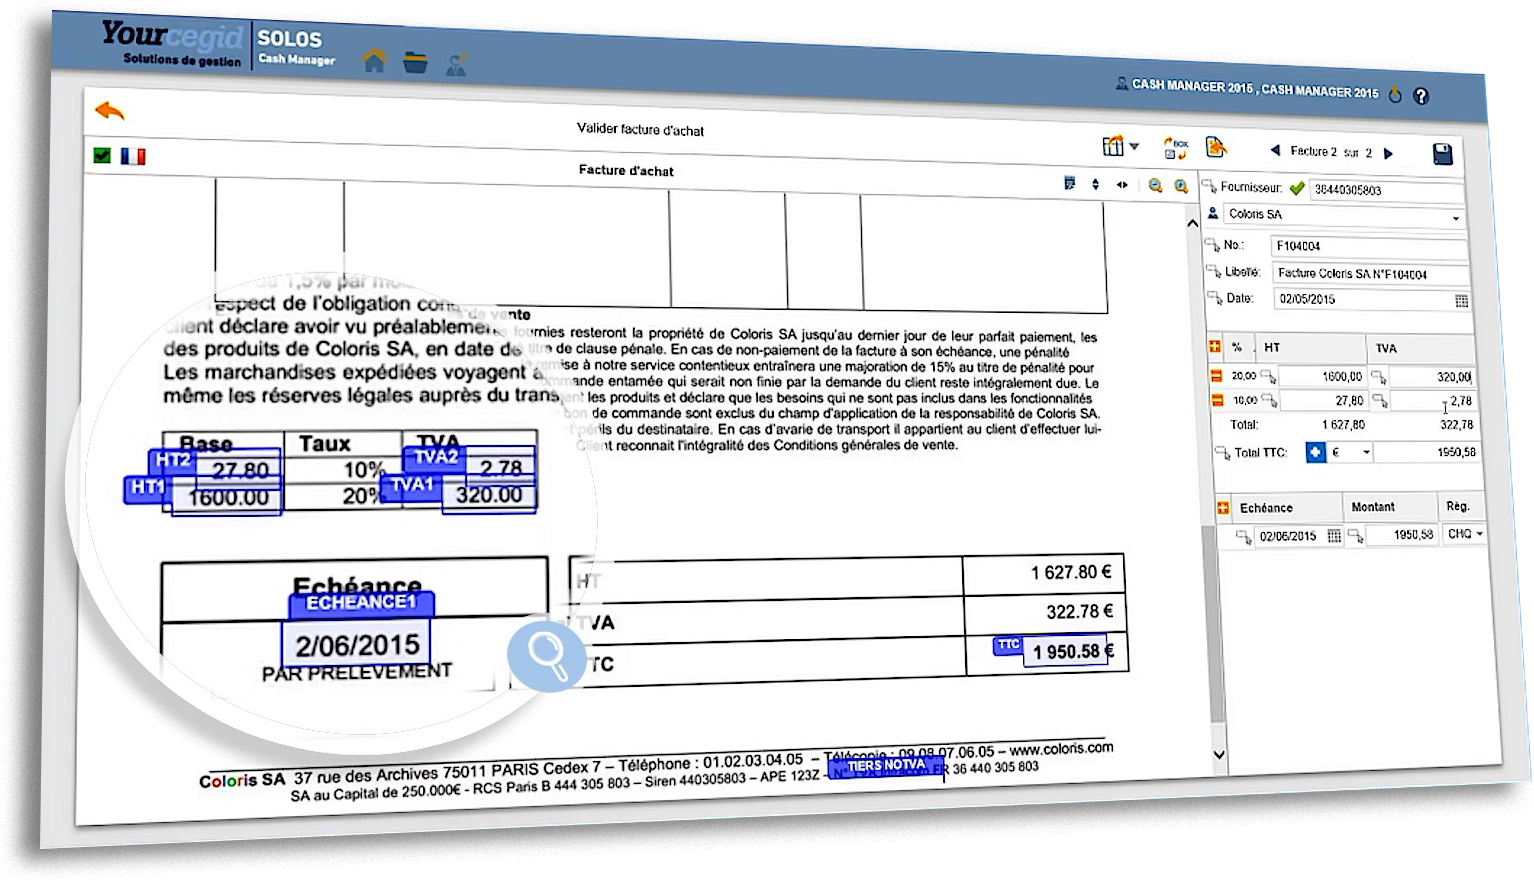
Task: Open the help question mark icon
Action: pos(1421,96)
